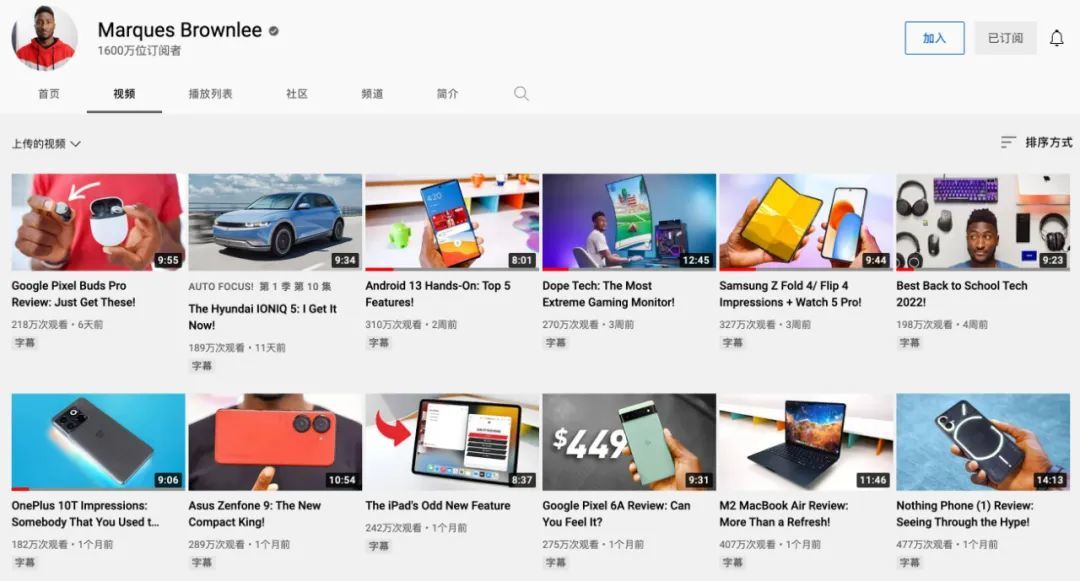The height and width of the screenshot is (581, 1080).
Task: Play the blue Hyundai IONIQ 5 thumbnail
Action: 275,222
